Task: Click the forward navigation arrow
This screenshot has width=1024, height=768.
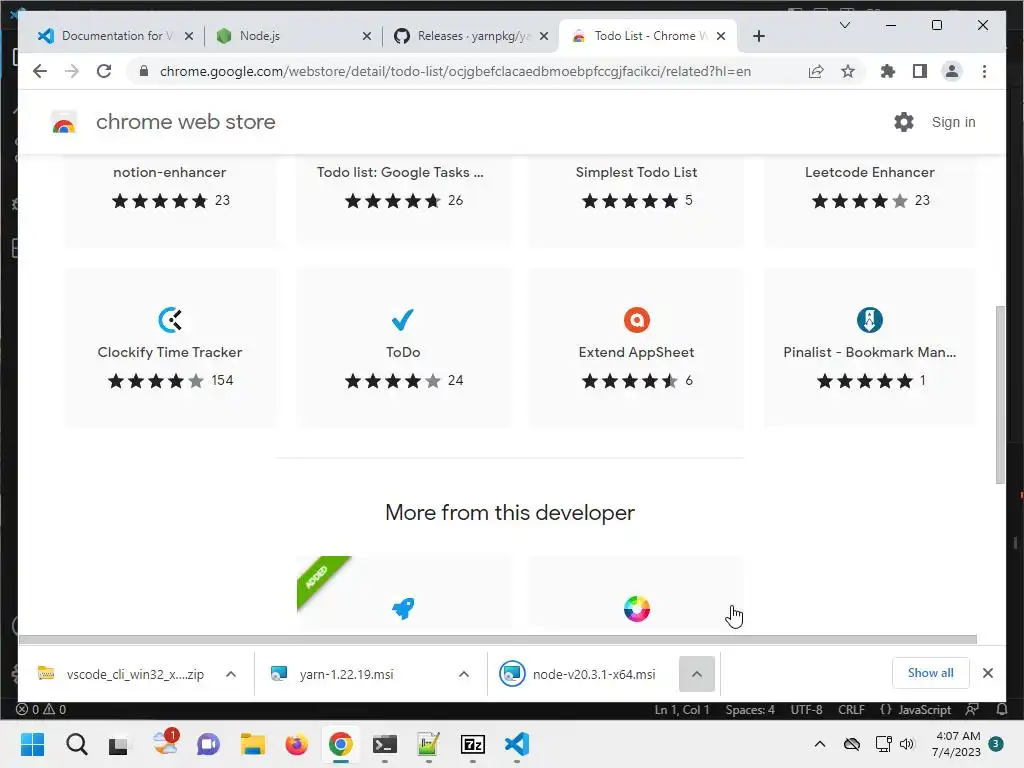Action: point(72,71)
